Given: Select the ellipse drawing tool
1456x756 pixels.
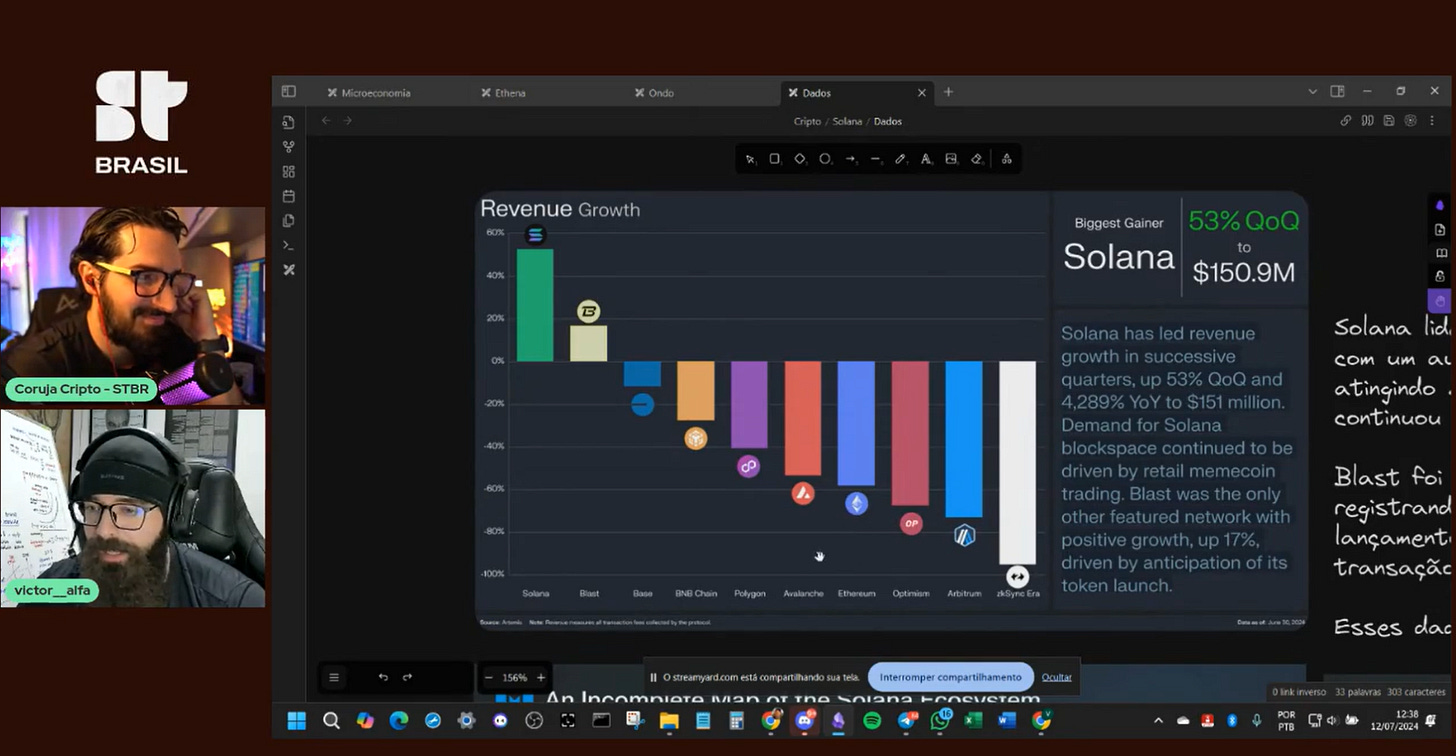Looking at the screenshot, I should click(825, 159).
